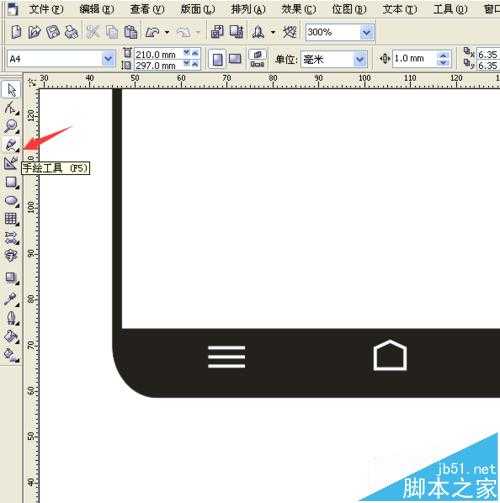Viewport: 500px width, 503px height.
Task: Expand the 300% zoom level dropdown
Action: tap(367, 32)
